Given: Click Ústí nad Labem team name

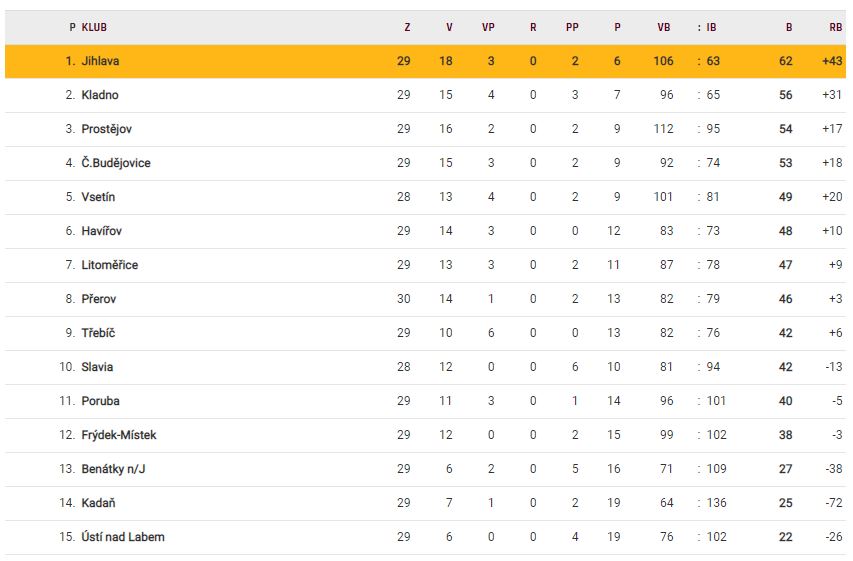Looking at the screenshot, I should pos(123,537).
